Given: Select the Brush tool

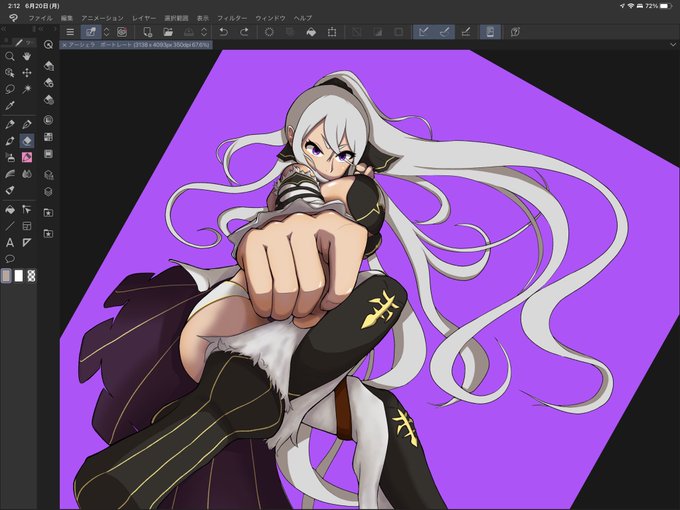Looking at the screenshot, I should point(10,141).
